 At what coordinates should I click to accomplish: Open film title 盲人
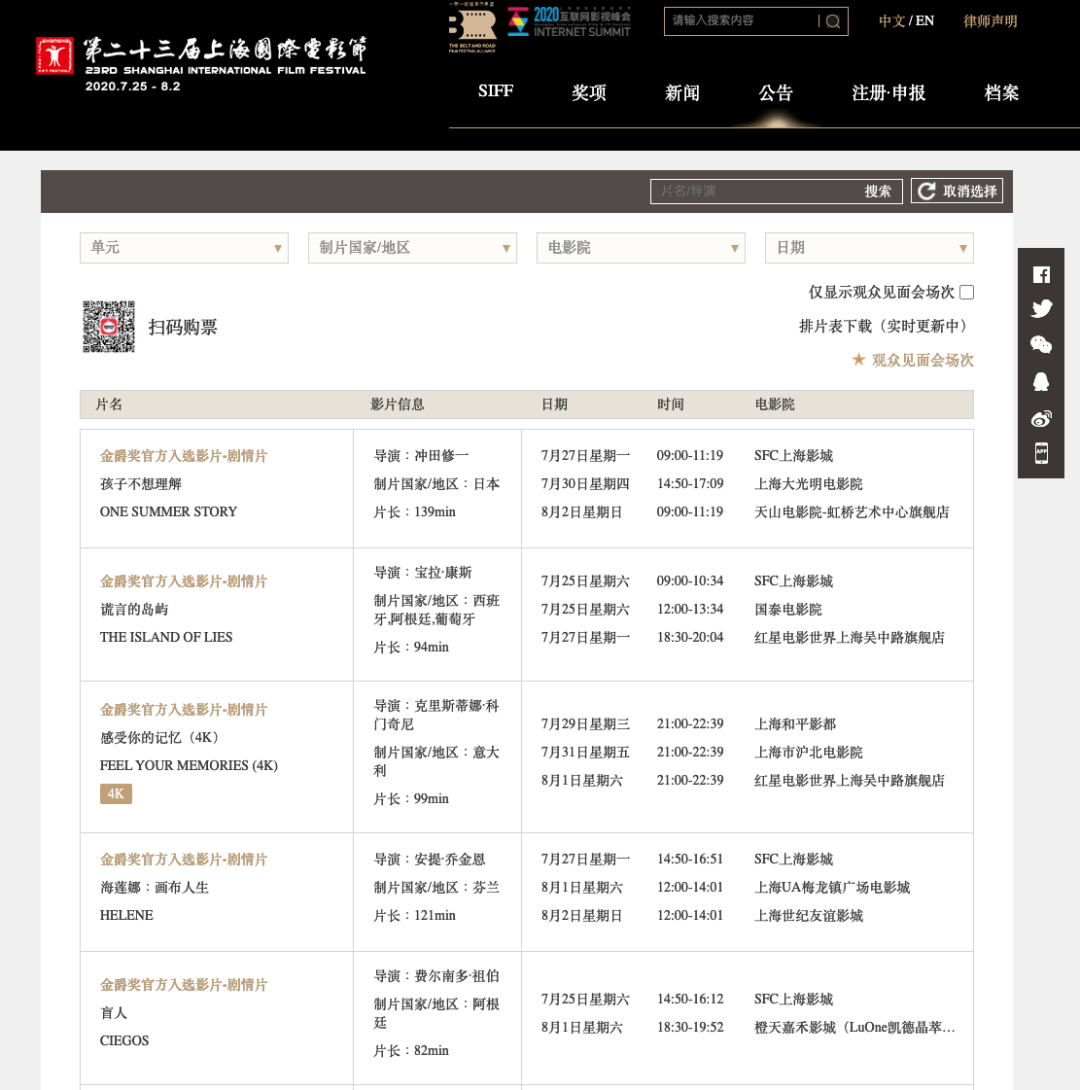point(114,1013)
